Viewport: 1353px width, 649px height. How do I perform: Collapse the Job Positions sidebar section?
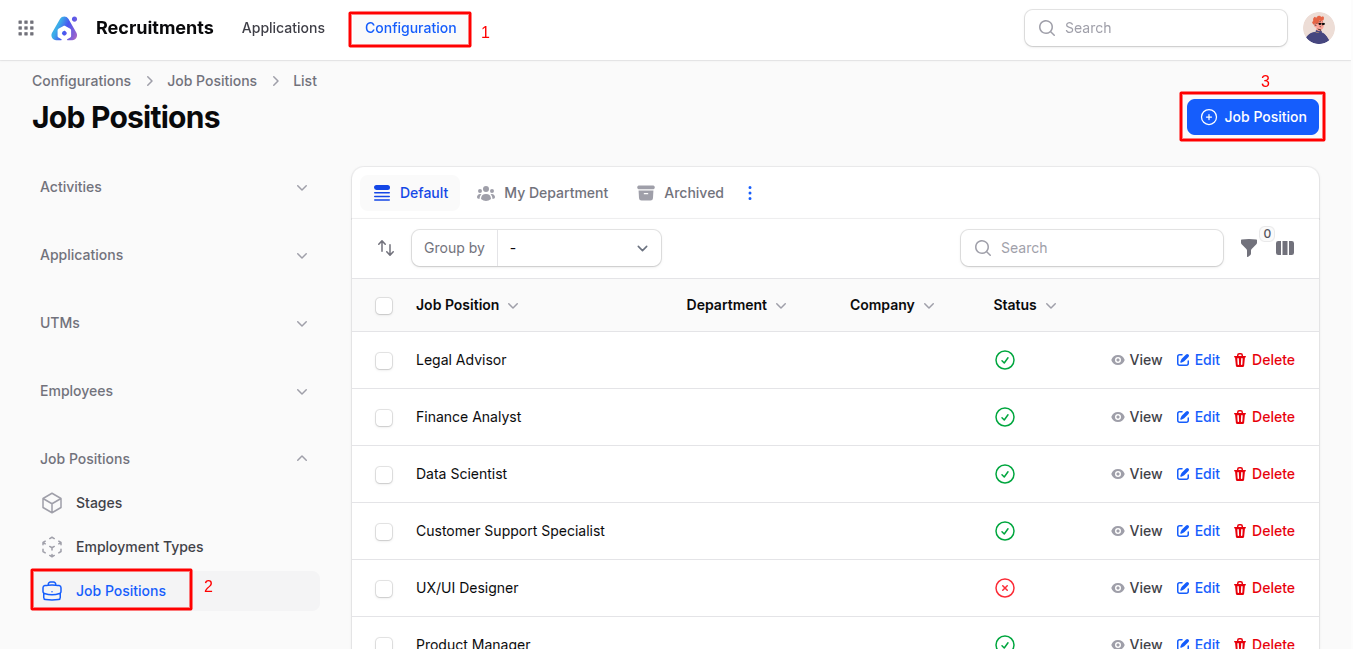point(302,458)
